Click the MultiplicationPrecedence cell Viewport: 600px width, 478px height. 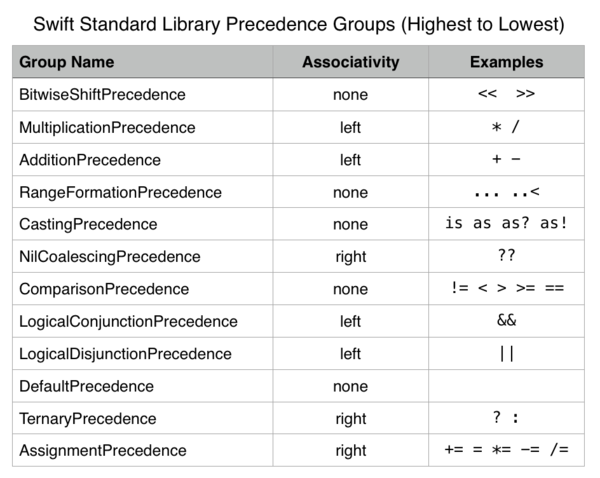pos(107,127)
